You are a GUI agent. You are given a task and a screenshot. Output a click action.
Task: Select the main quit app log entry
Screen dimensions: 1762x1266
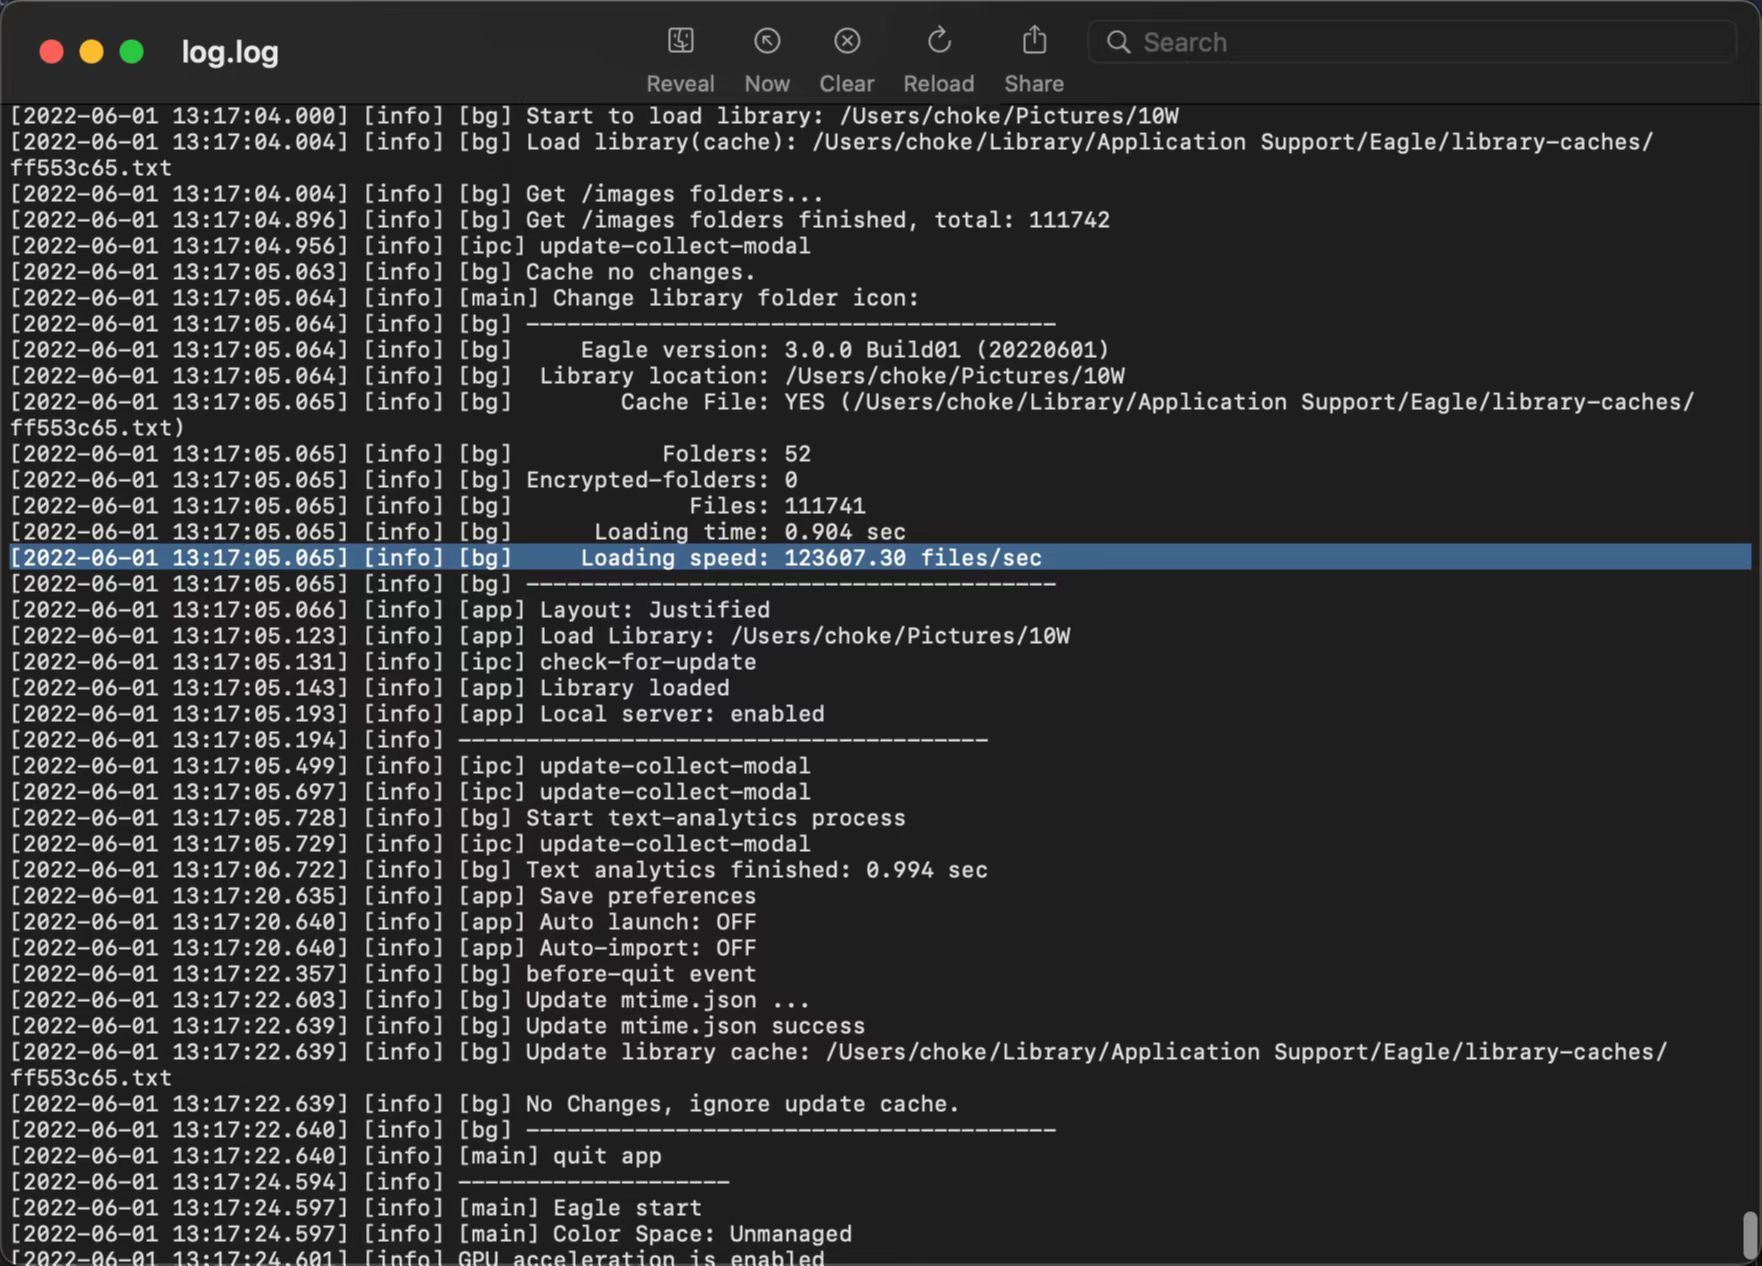336,1156
